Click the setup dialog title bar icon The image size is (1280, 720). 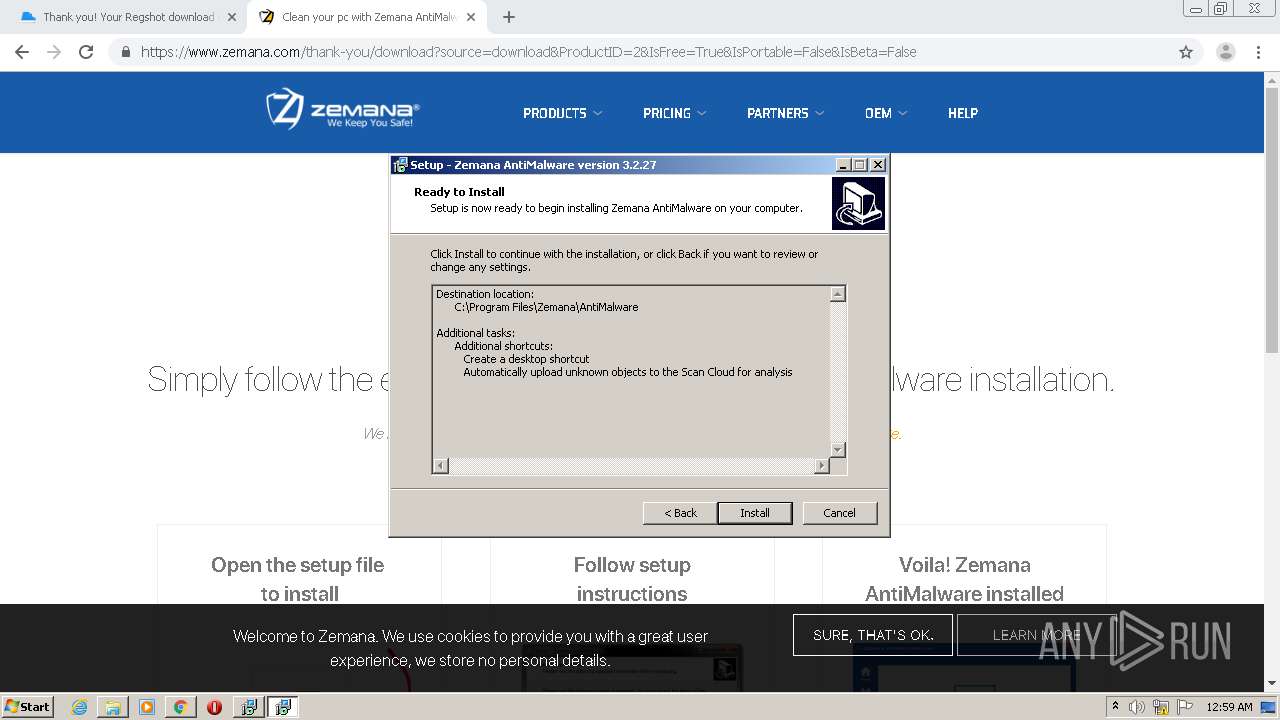[x=400, y=165]
